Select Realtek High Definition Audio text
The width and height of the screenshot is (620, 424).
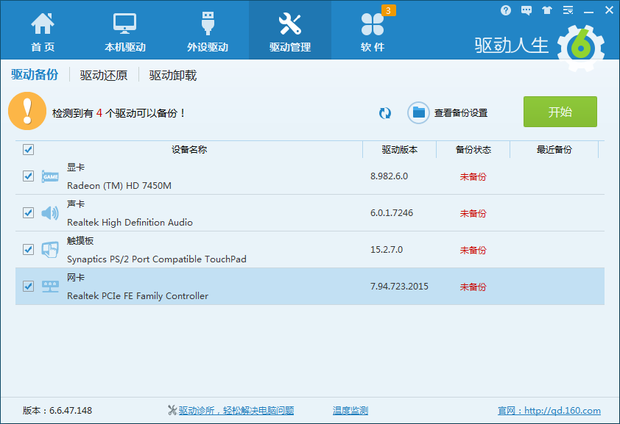pyautogui.click(x=130, y=222)
